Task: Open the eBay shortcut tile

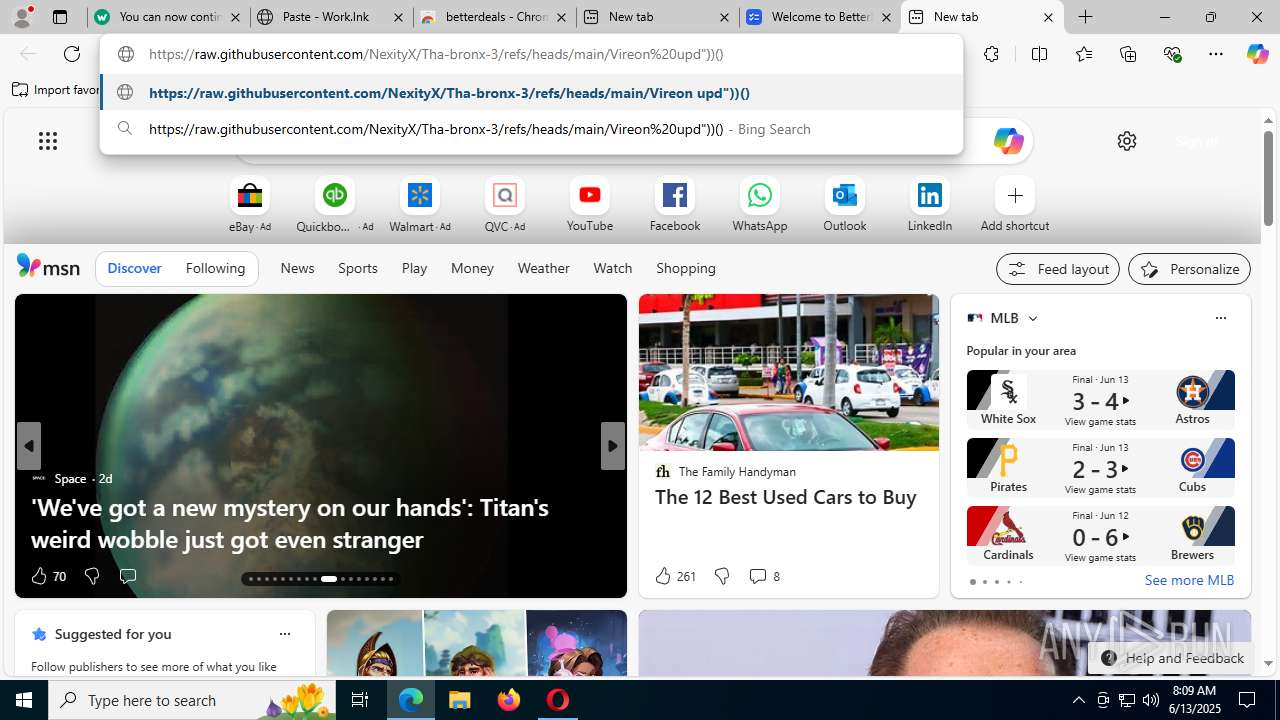Action: pos(250,206)
